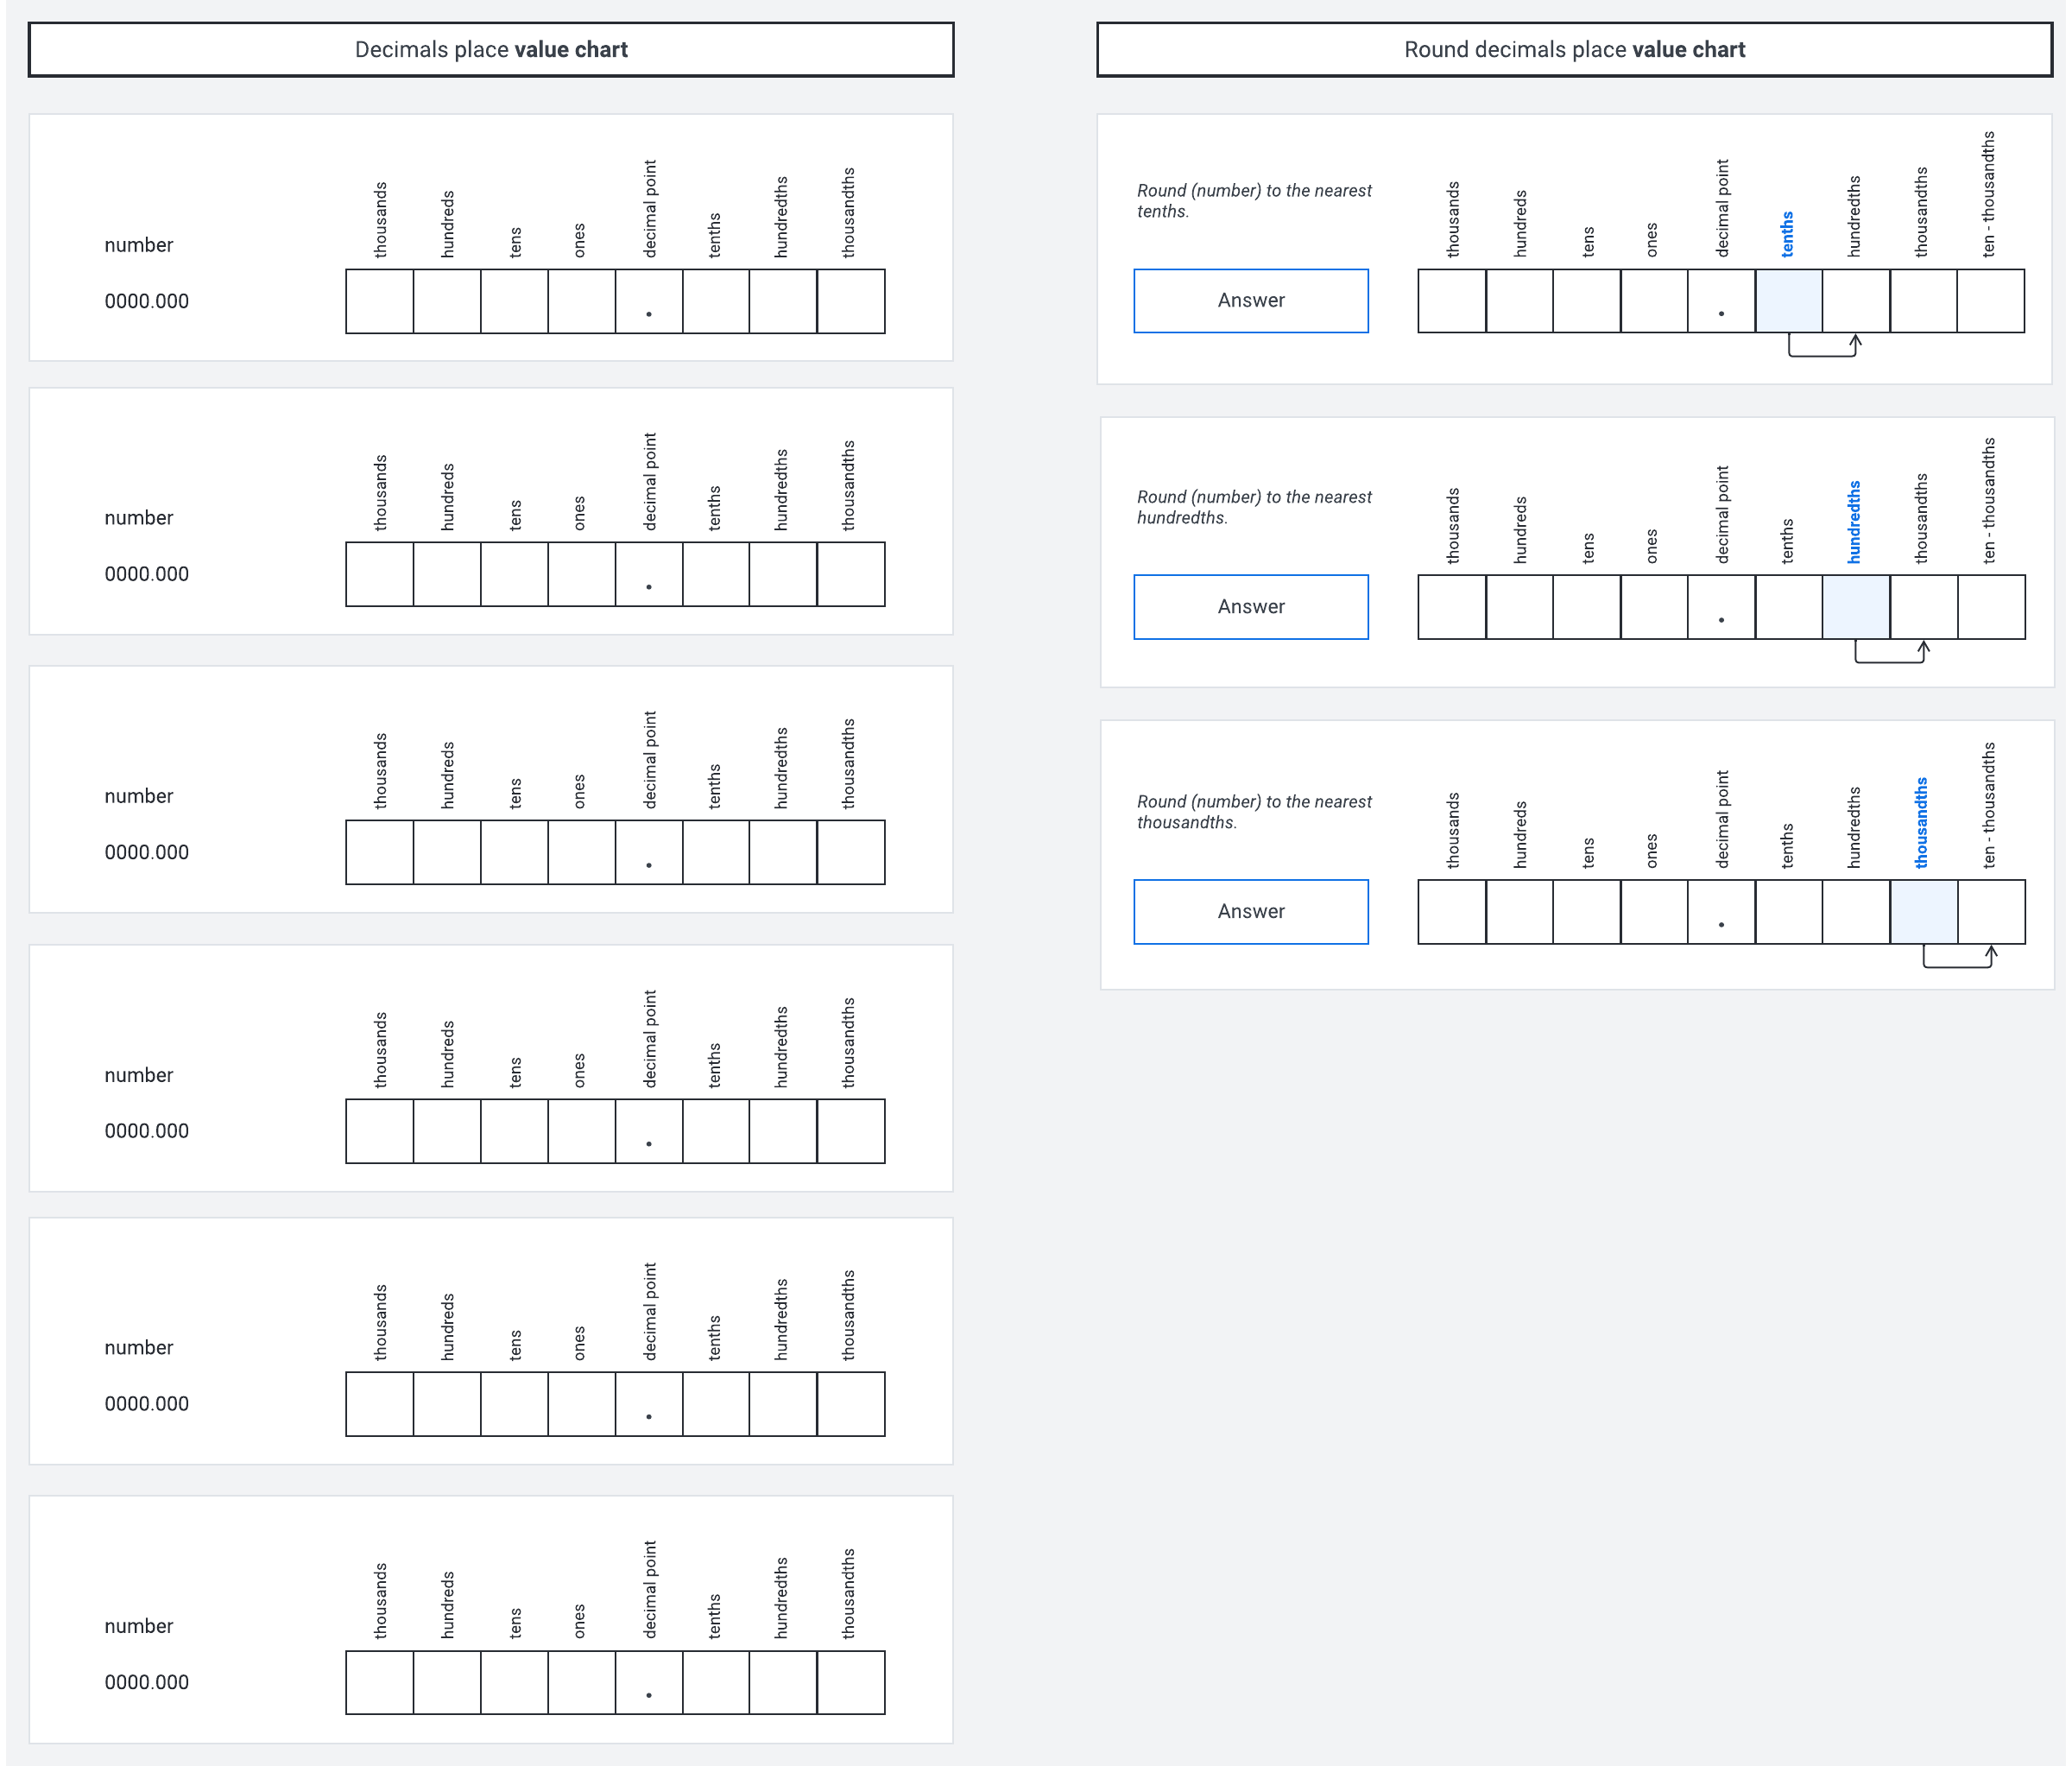Click the thousands cell in the first decimals chart
Screen dimensions: 2072x1766
pyautogui.click(x=379, y=301)
